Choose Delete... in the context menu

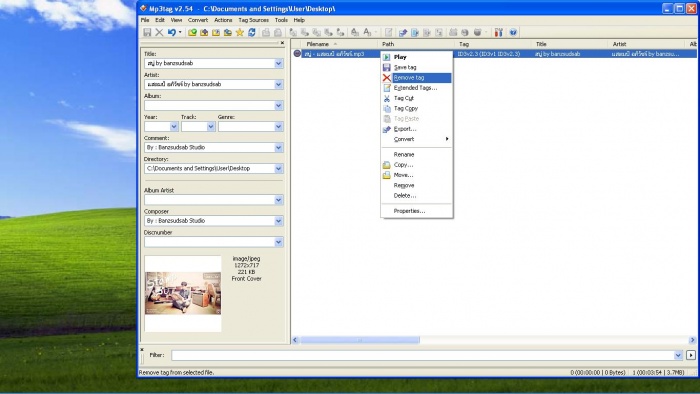click(417, 195)
